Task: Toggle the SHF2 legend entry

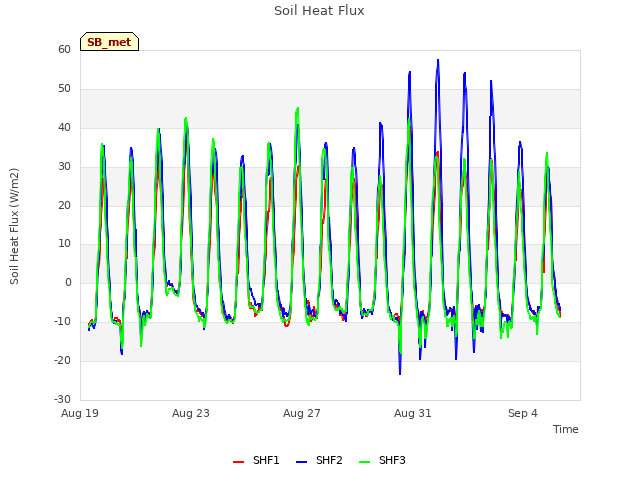Action: click(x=319, y=460)
